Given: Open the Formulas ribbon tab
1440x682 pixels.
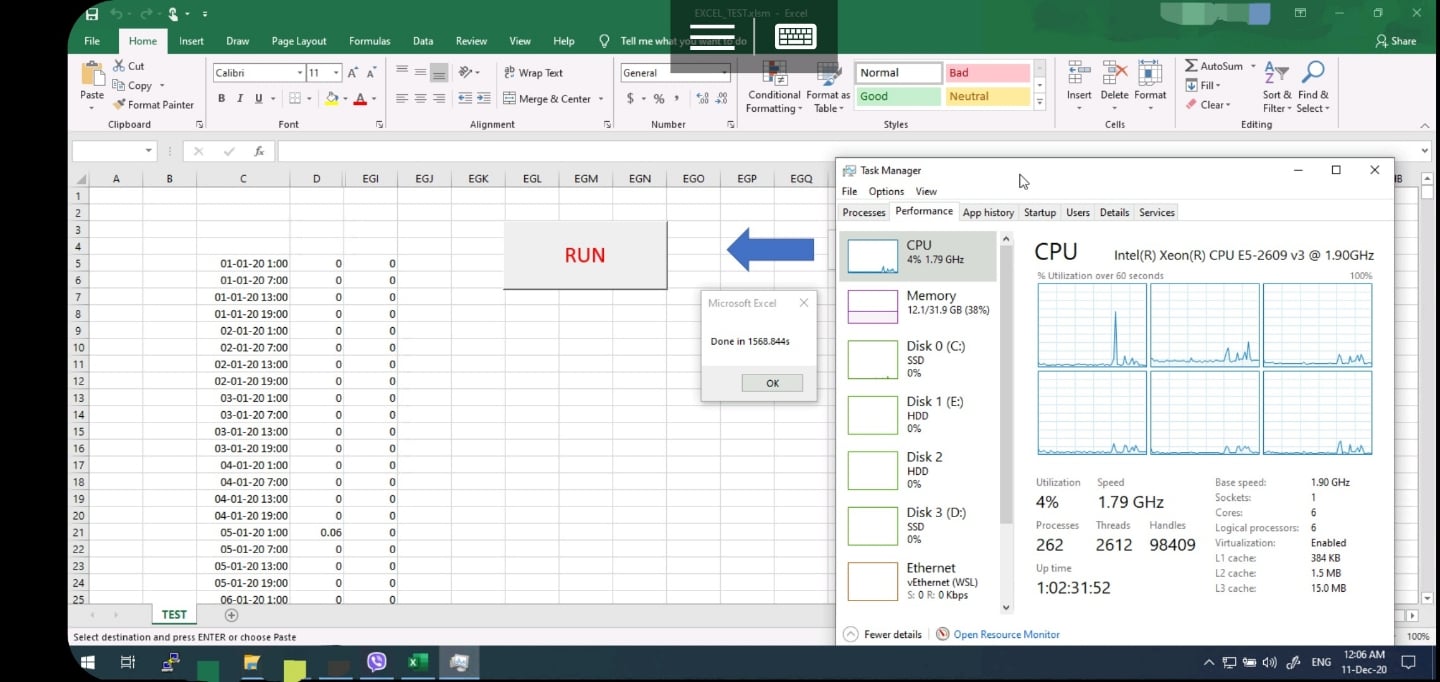Looking at the screenshot, I should click(369, 41).
